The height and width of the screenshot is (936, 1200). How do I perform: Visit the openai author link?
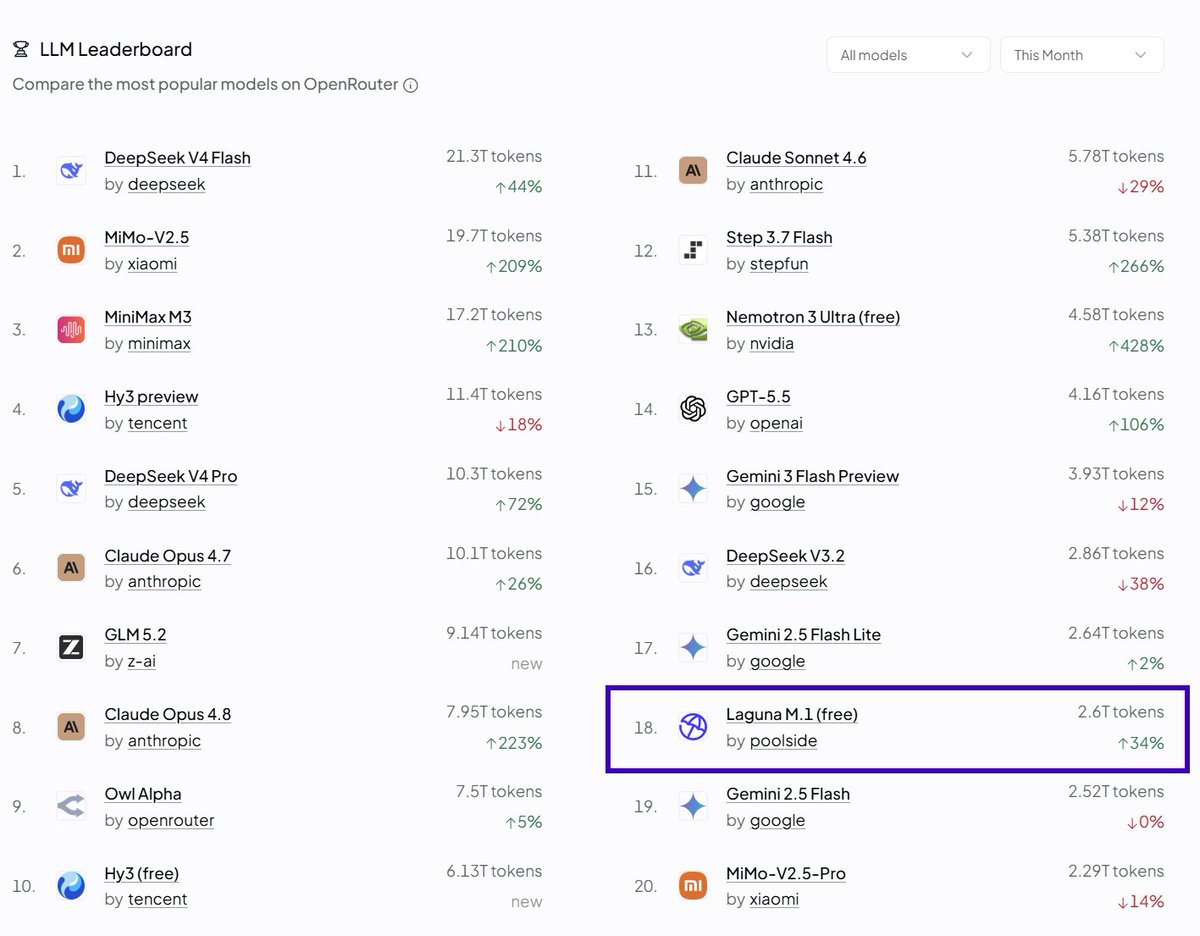[776, 423]
